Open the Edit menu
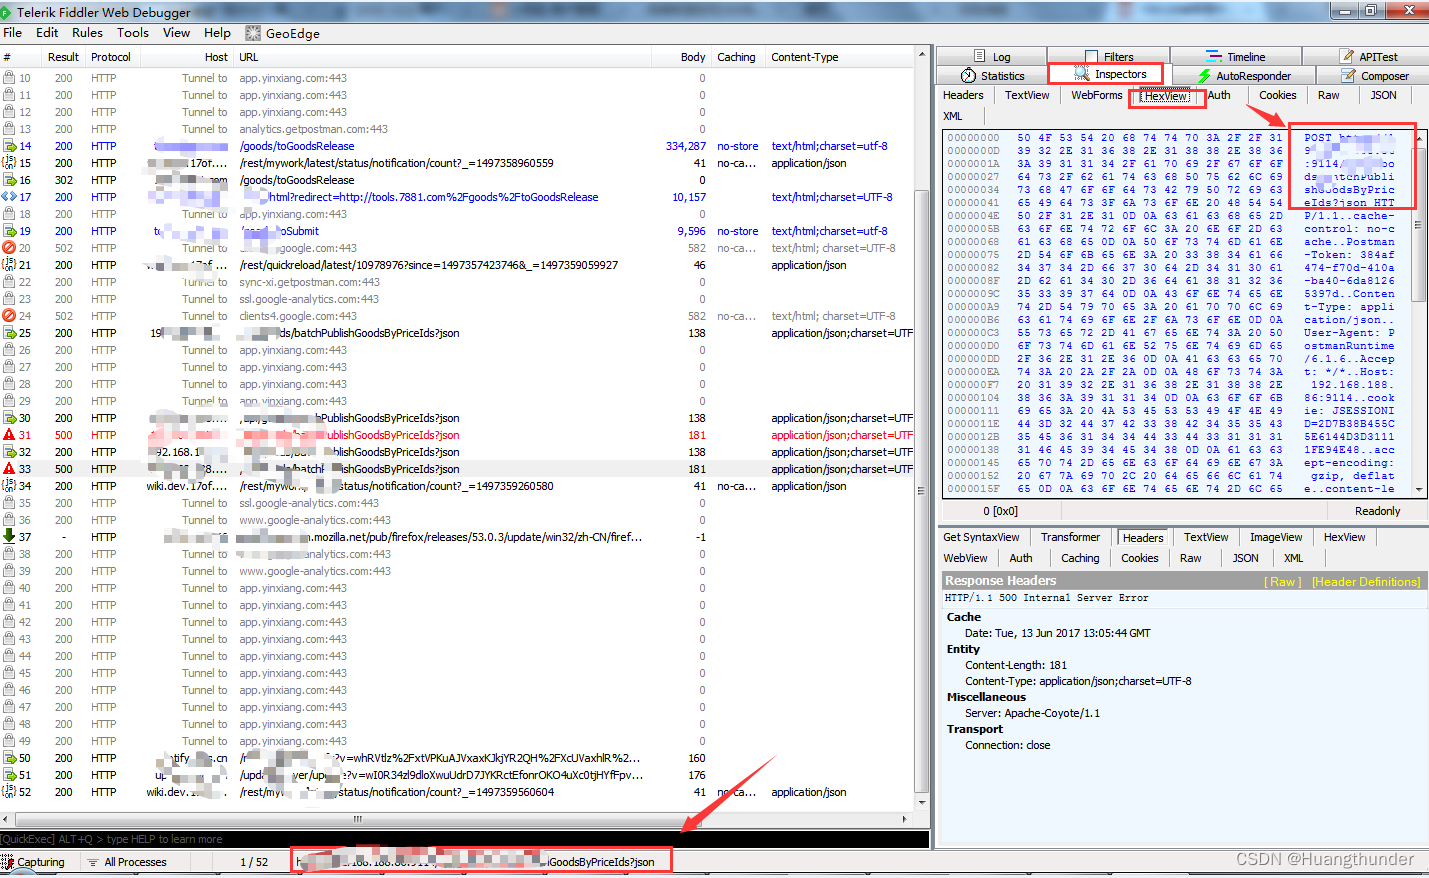The width and height of the screenshot is (1429, 878). tap(47, 33)
